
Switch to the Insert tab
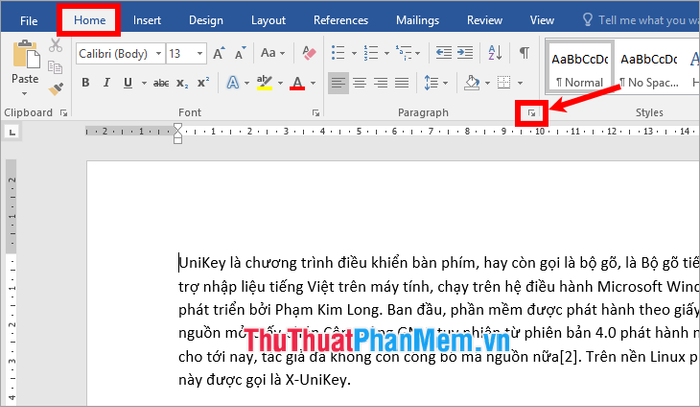(x=147, y=21)
